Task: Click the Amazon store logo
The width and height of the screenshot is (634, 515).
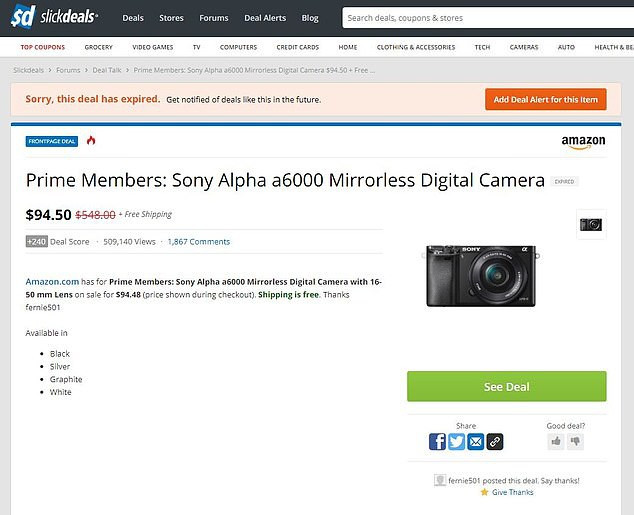Action: [583, 142]
